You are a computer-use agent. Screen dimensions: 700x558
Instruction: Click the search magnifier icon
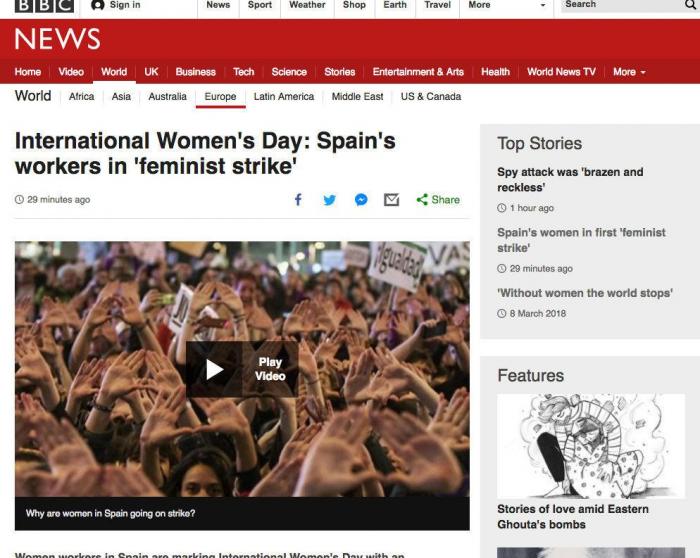690,5
